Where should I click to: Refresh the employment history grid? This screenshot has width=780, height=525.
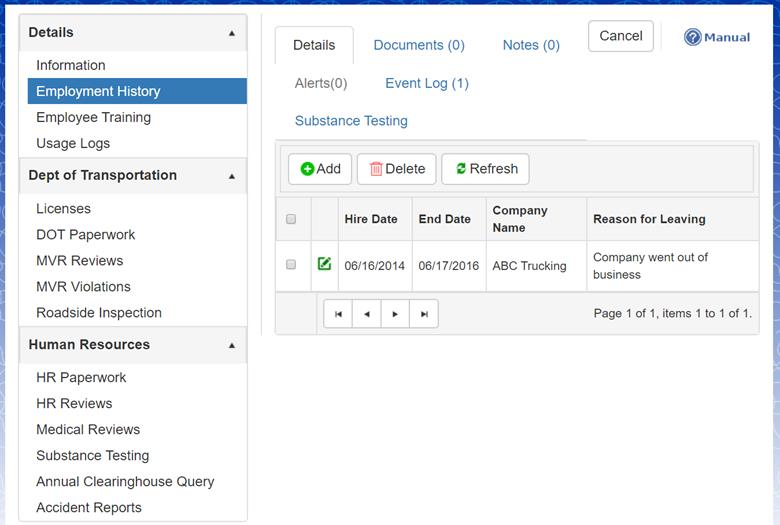486,169
